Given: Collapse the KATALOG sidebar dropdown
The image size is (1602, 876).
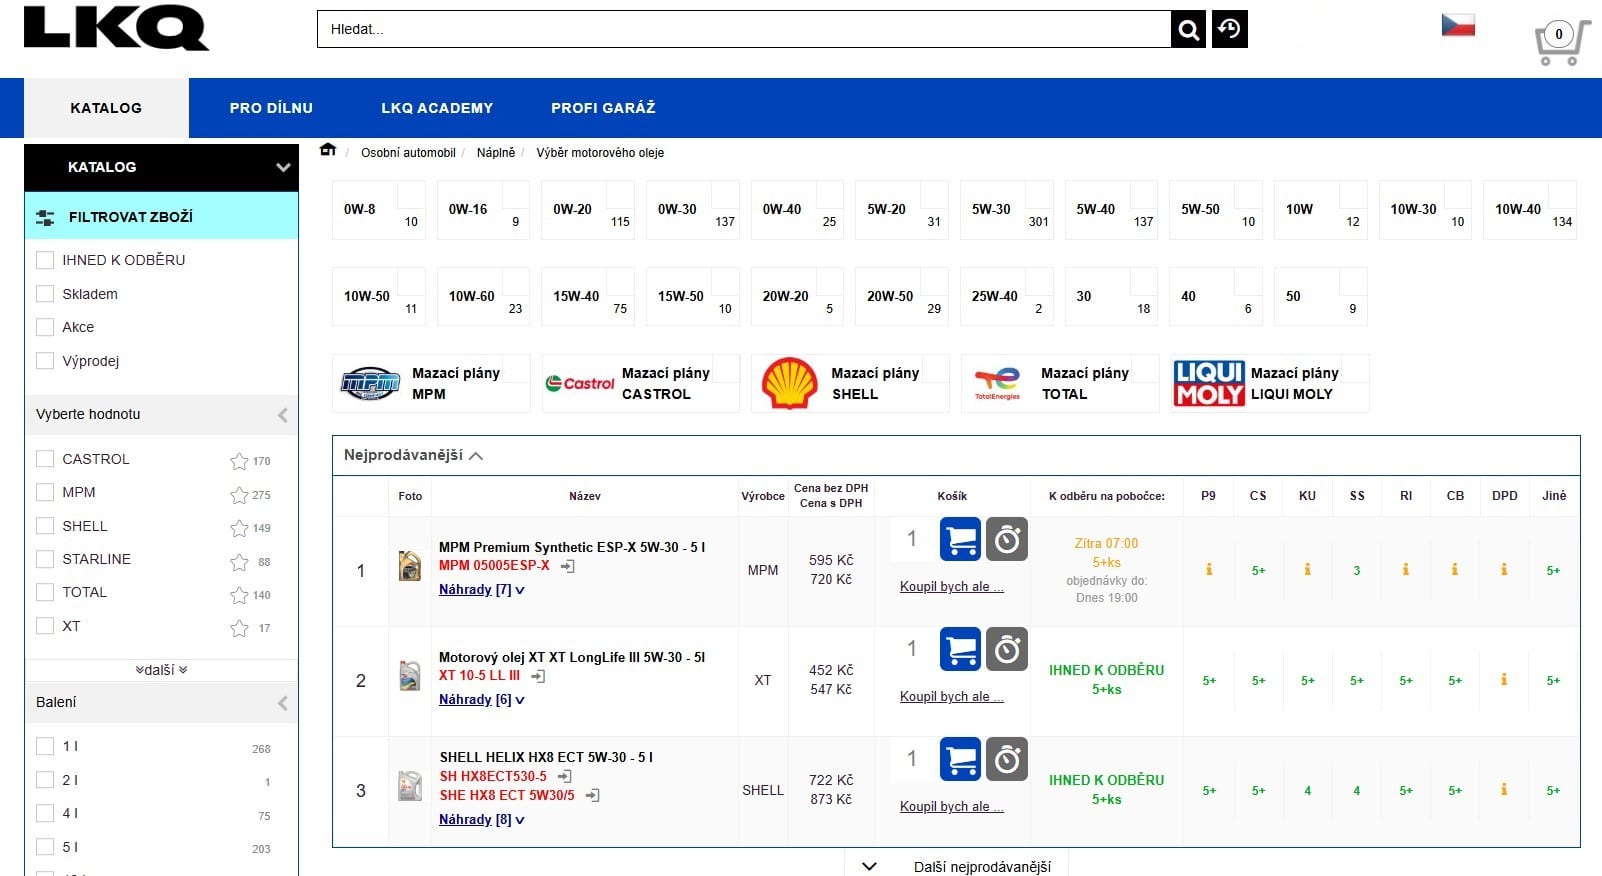Looking at the screenshot, I should (x=282, y=168).
